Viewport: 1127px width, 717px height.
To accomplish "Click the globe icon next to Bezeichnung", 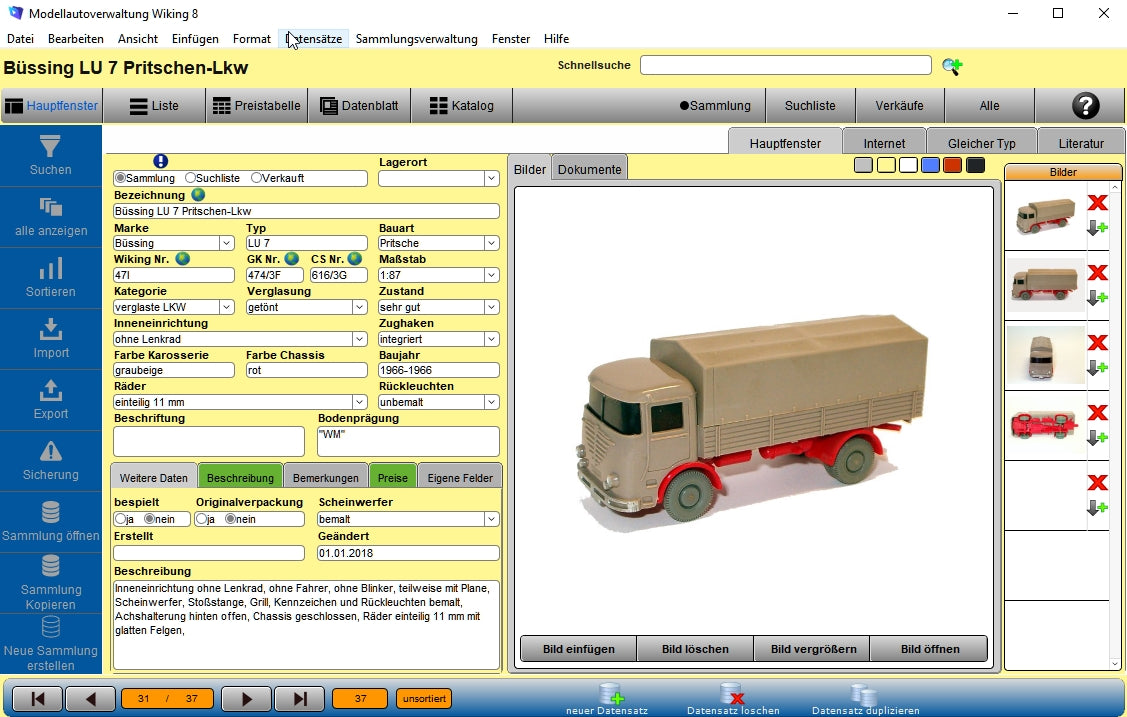I will tap(198, 195).
